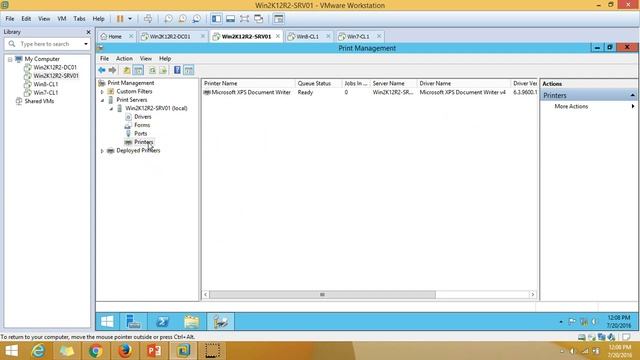The height and width of the screenshot is (360, 640).
Task: Collapse the Win2K12R2-SRV01 (local) node
Action: pyautogui.click(x=111, y=109)
